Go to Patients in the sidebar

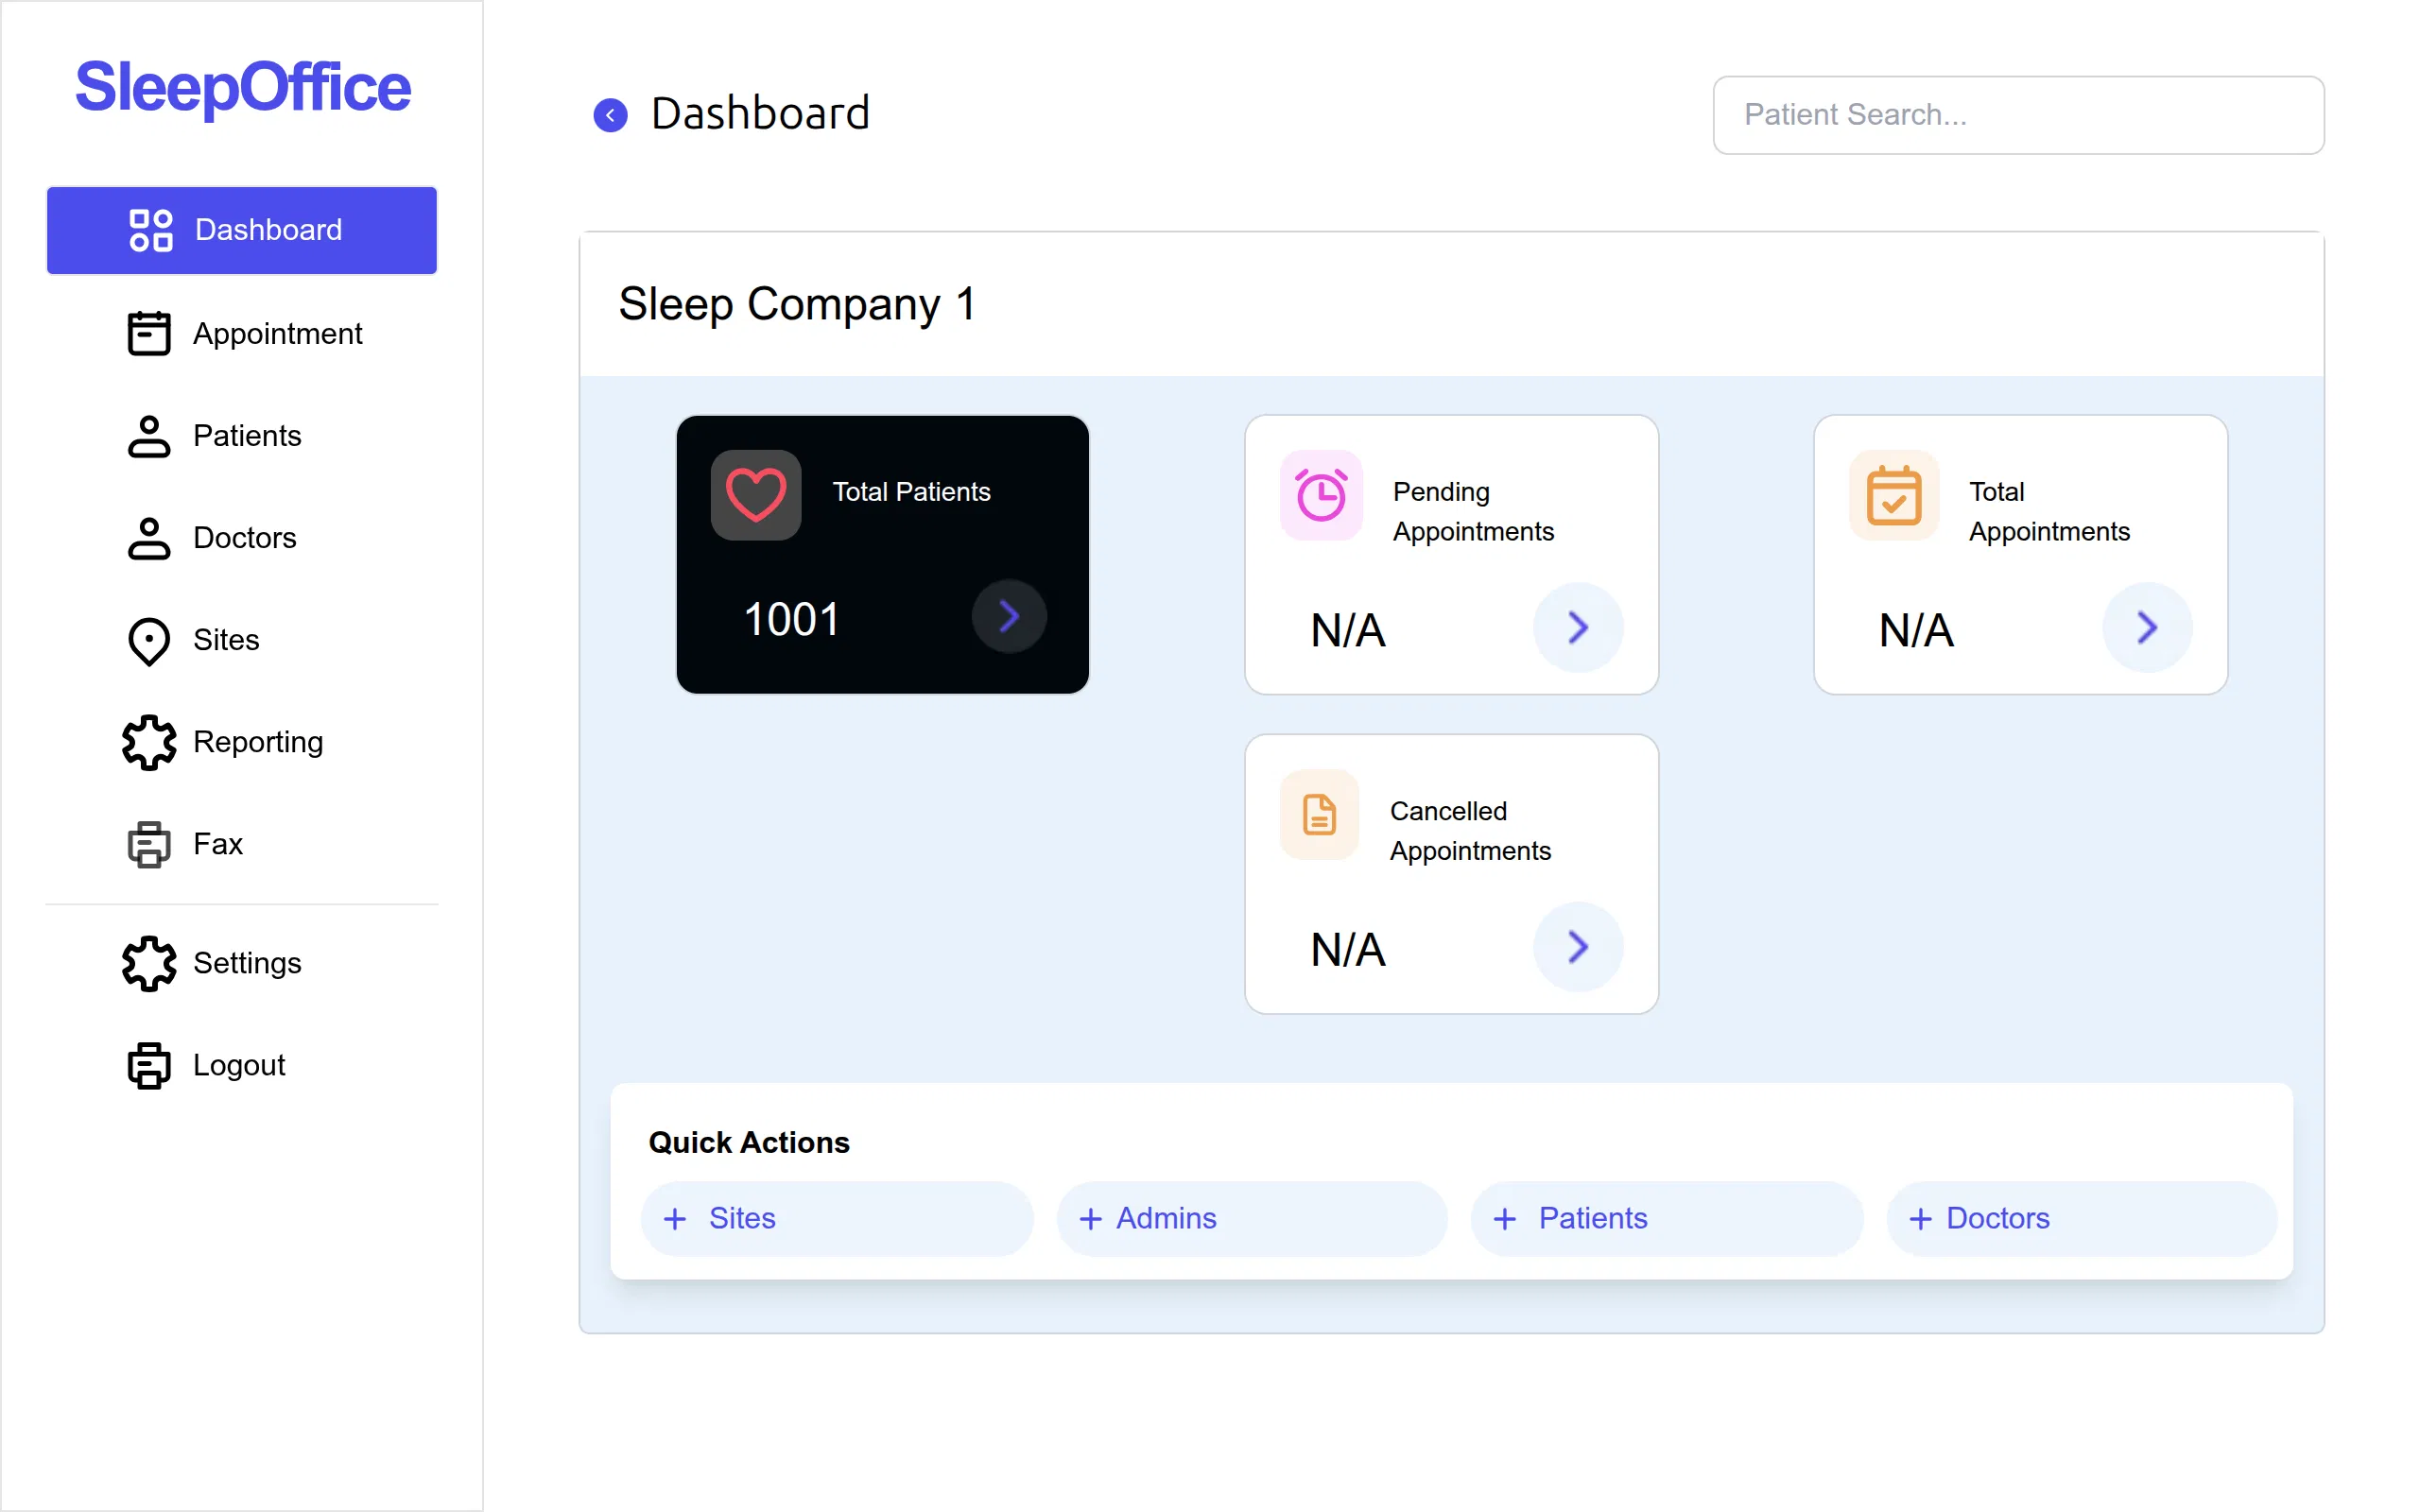(x=242, y=436)
